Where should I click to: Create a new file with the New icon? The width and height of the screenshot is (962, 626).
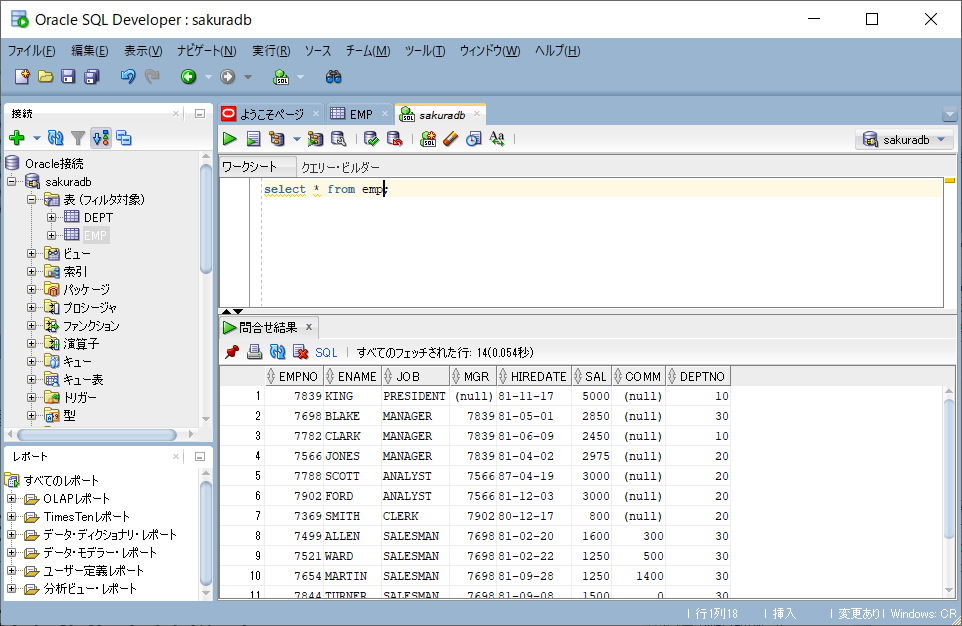(x=22, y=77)
